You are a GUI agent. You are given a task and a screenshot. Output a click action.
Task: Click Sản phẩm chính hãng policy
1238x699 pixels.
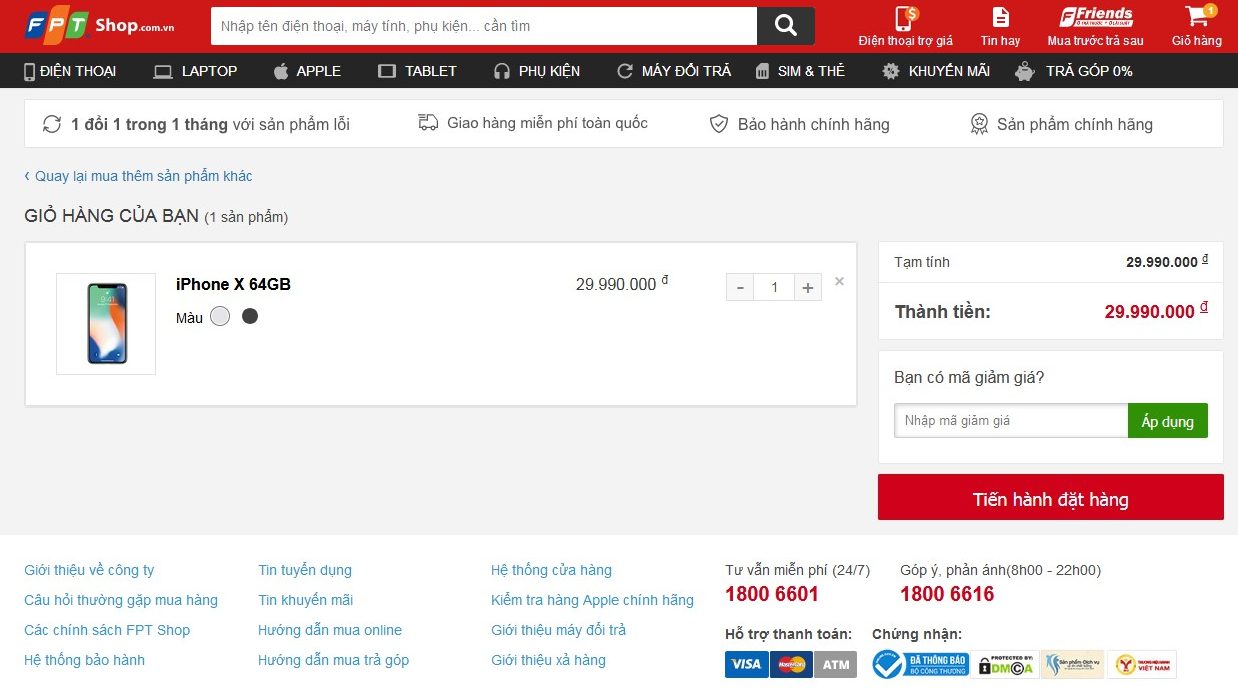point(1061,124)
